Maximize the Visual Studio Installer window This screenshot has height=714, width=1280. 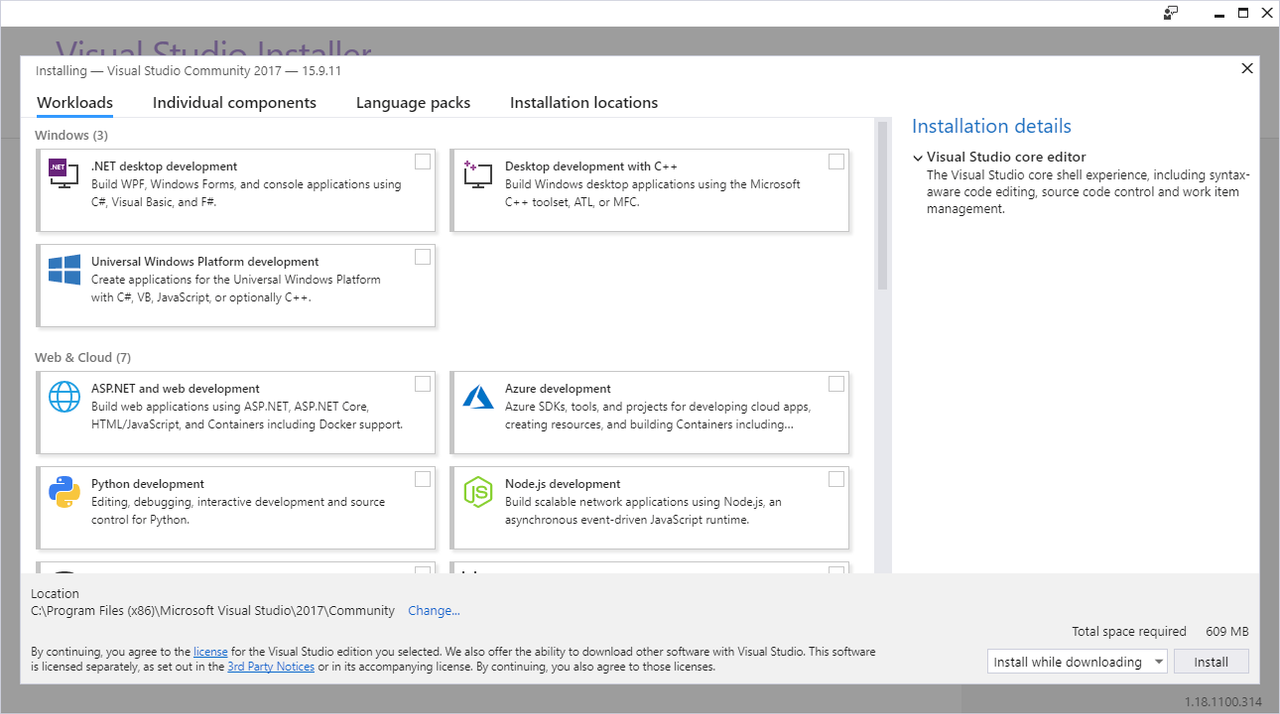[x=1243, y=13]
